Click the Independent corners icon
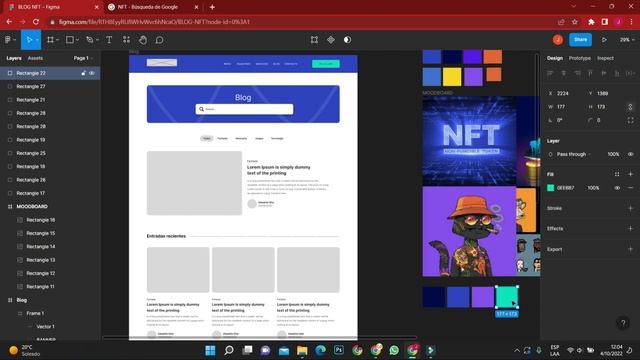The image size is (640, 360). (x=631, y=120)
